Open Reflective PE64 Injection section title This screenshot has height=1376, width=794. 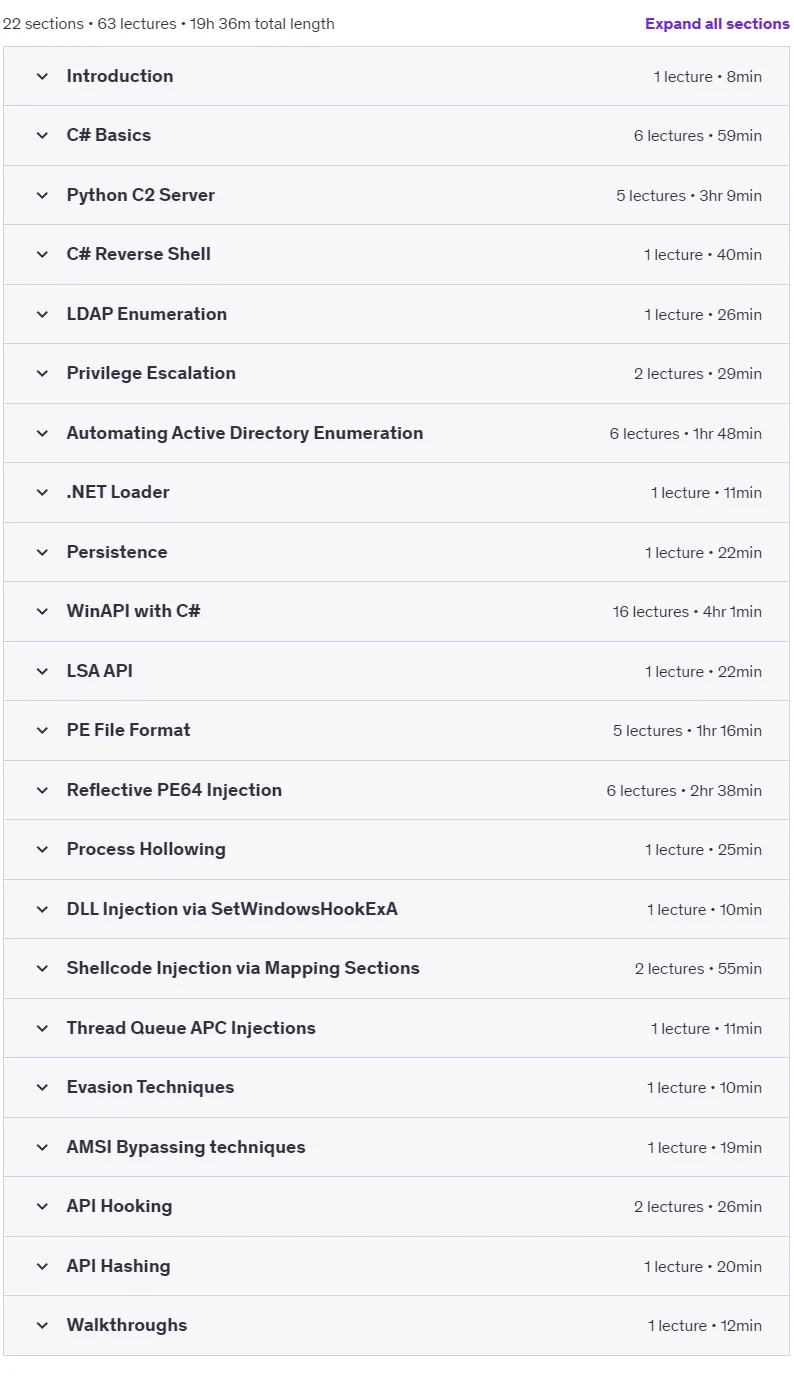tap(174, 790)
